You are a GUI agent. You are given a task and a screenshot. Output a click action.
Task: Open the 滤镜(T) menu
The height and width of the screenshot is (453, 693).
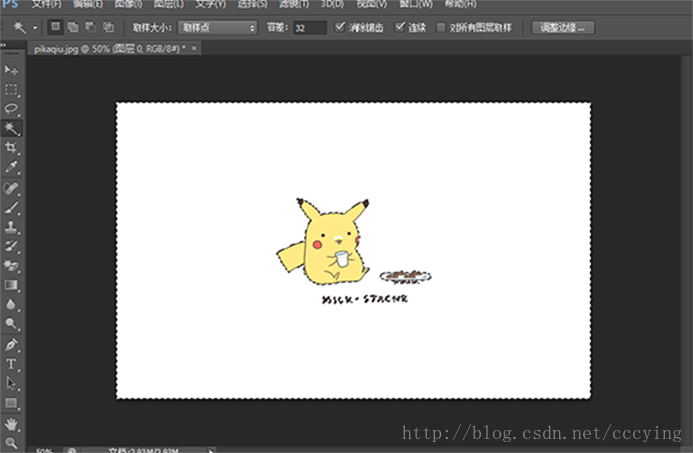(294, 4)
